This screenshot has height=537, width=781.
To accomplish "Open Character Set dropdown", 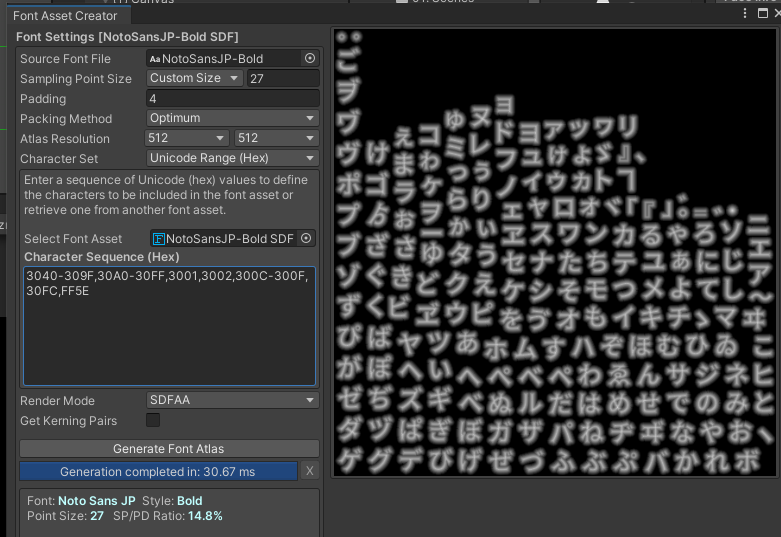I will tap(233, 158).
